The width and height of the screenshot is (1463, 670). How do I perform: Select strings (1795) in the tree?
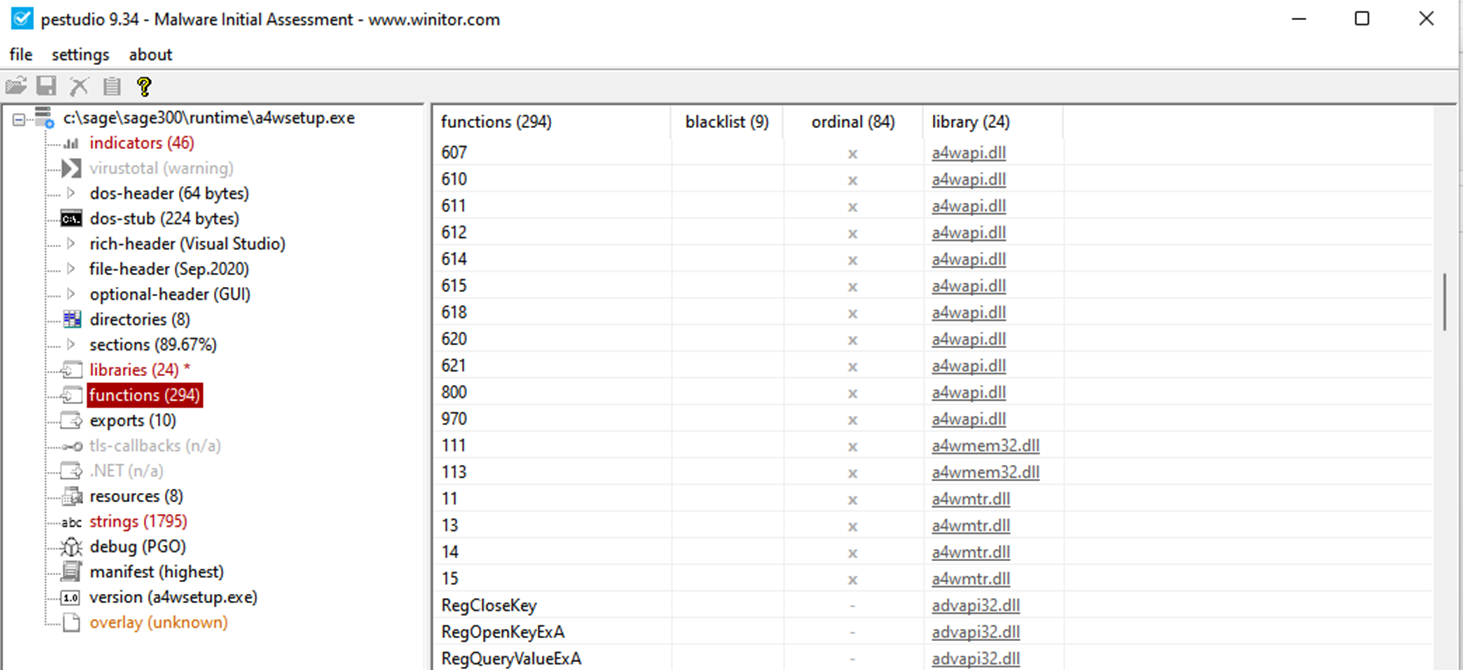(138, 522)
